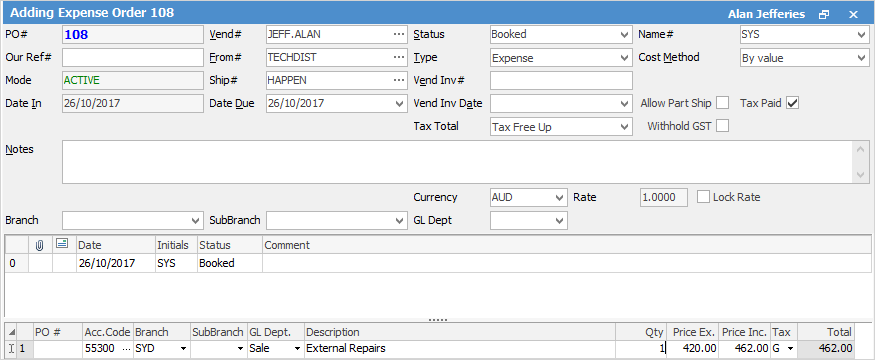Click the Our Ref# input field
The image size is (875, 360).
click(x=133, y=57)
